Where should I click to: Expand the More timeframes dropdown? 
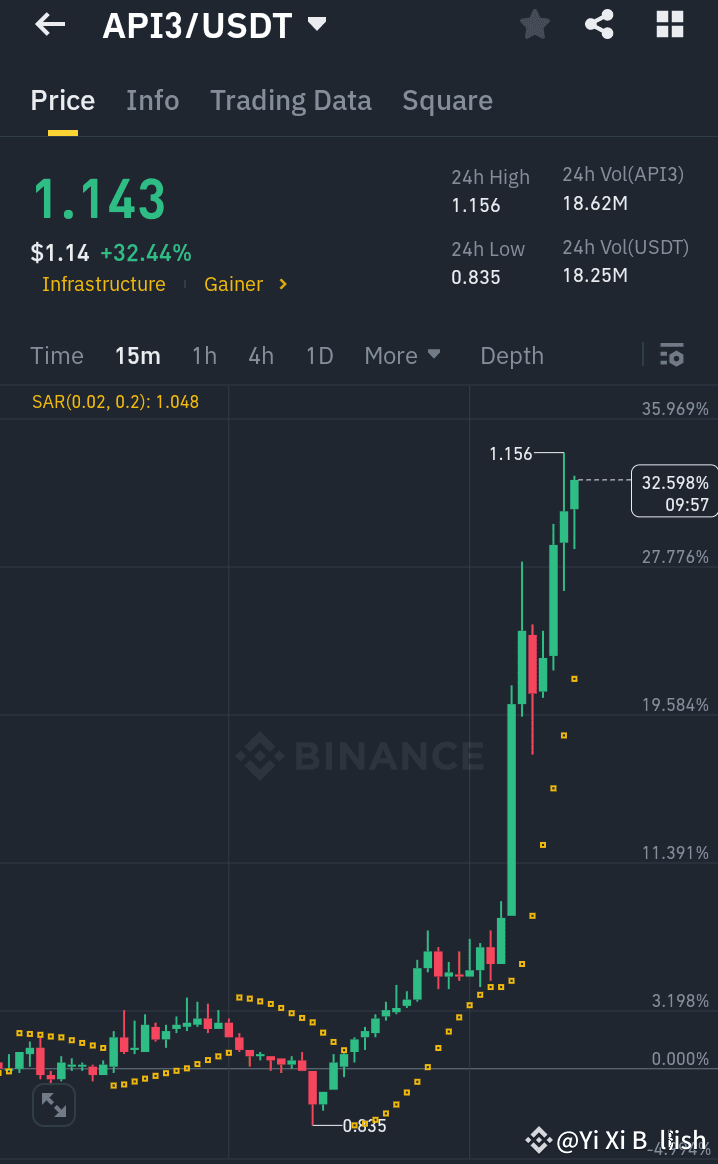(x=403, y=355)
